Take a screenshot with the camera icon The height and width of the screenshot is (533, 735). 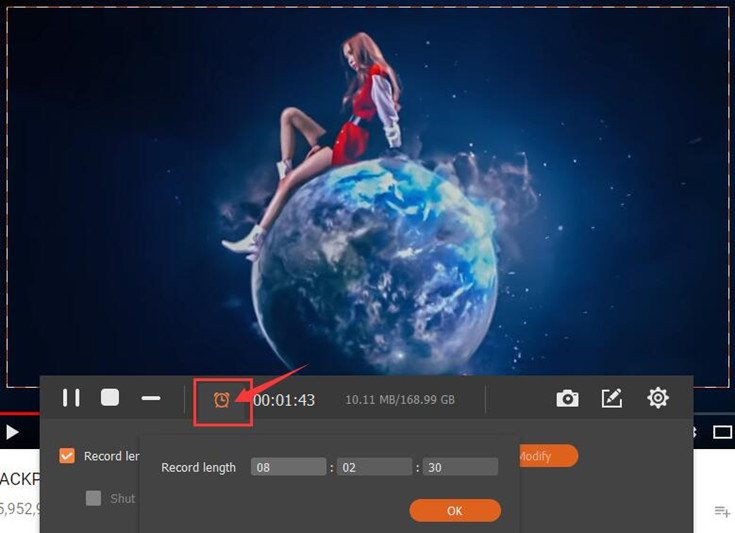click(x=567, y=398)
